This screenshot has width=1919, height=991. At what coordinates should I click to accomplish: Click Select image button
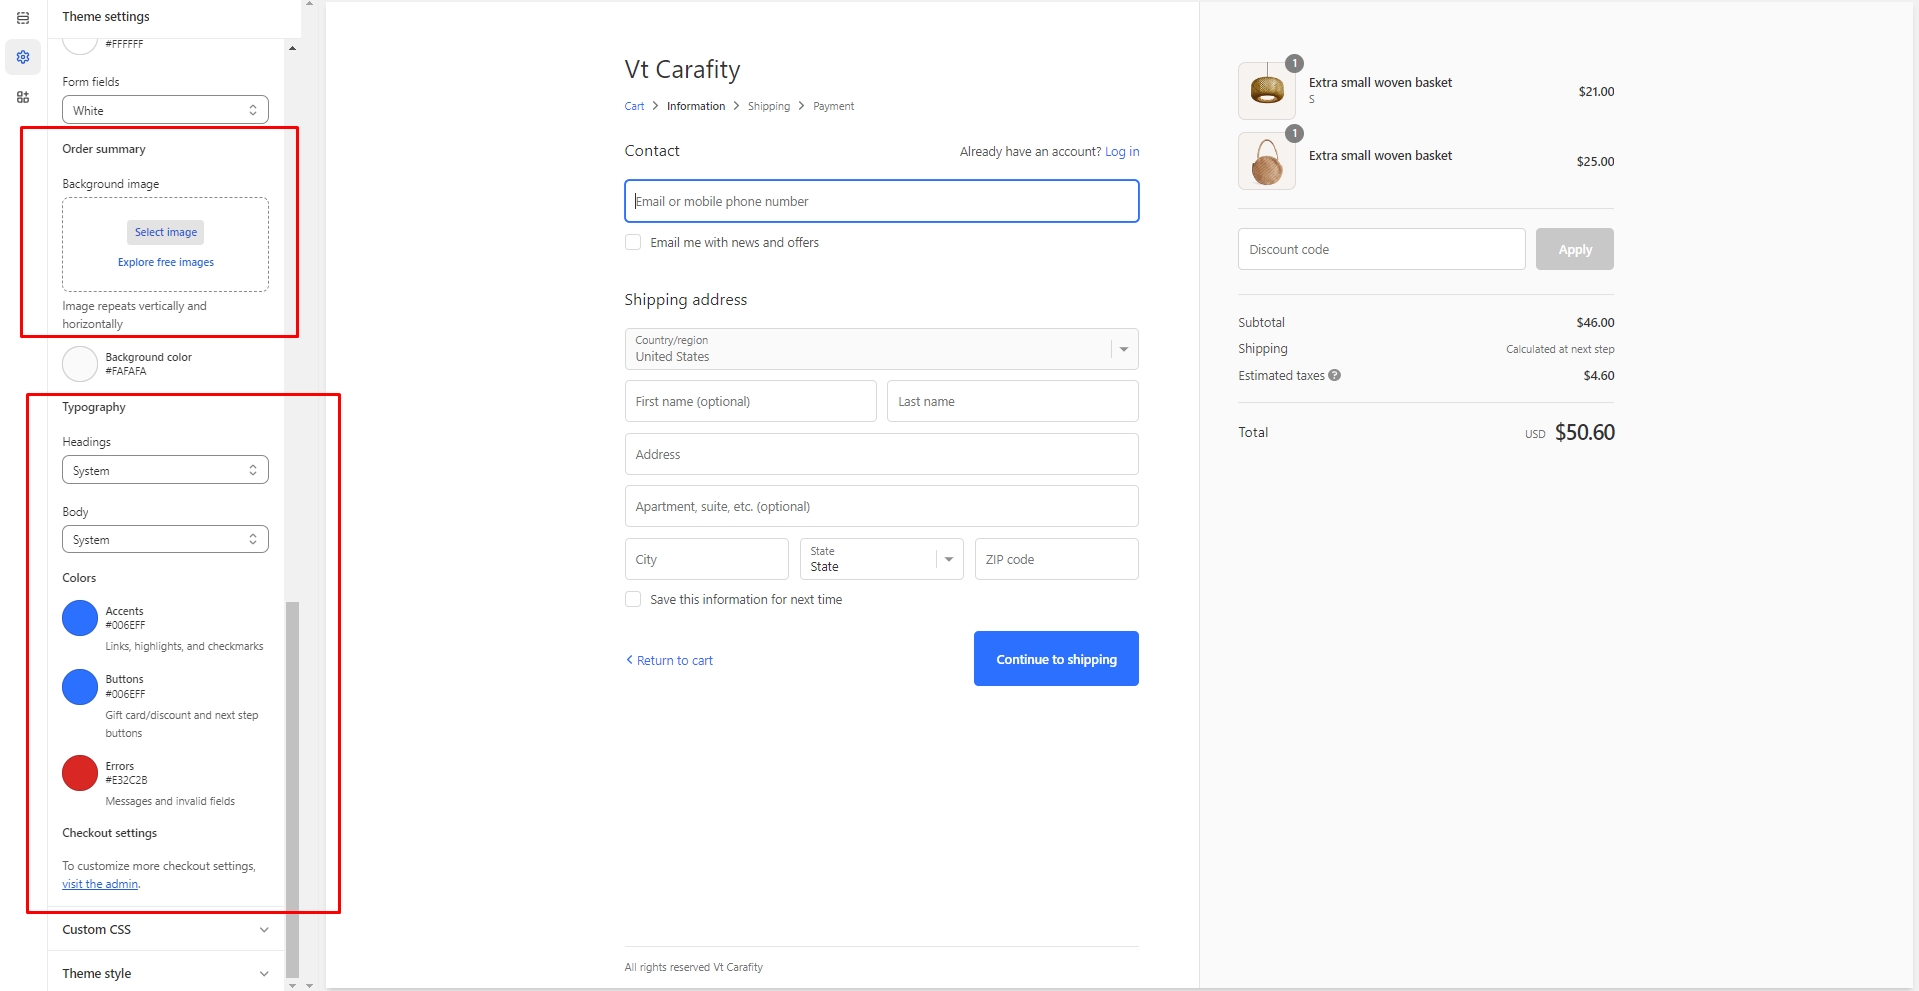(166, 232)
